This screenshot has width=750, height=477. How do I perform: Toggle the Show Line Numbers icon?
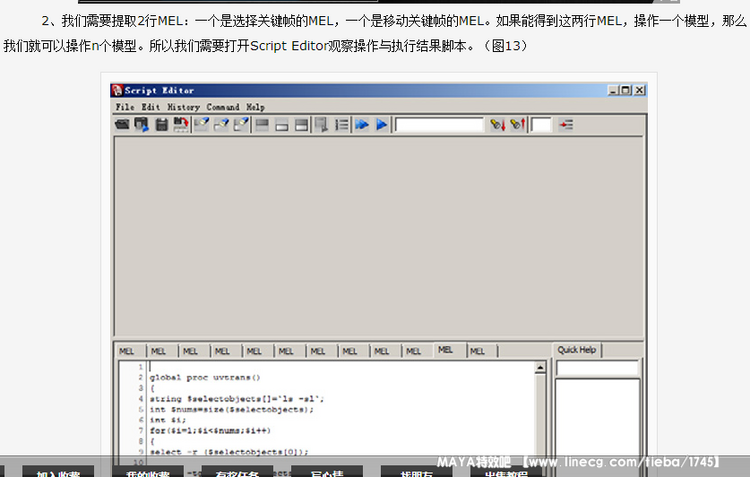coord(342,125)
